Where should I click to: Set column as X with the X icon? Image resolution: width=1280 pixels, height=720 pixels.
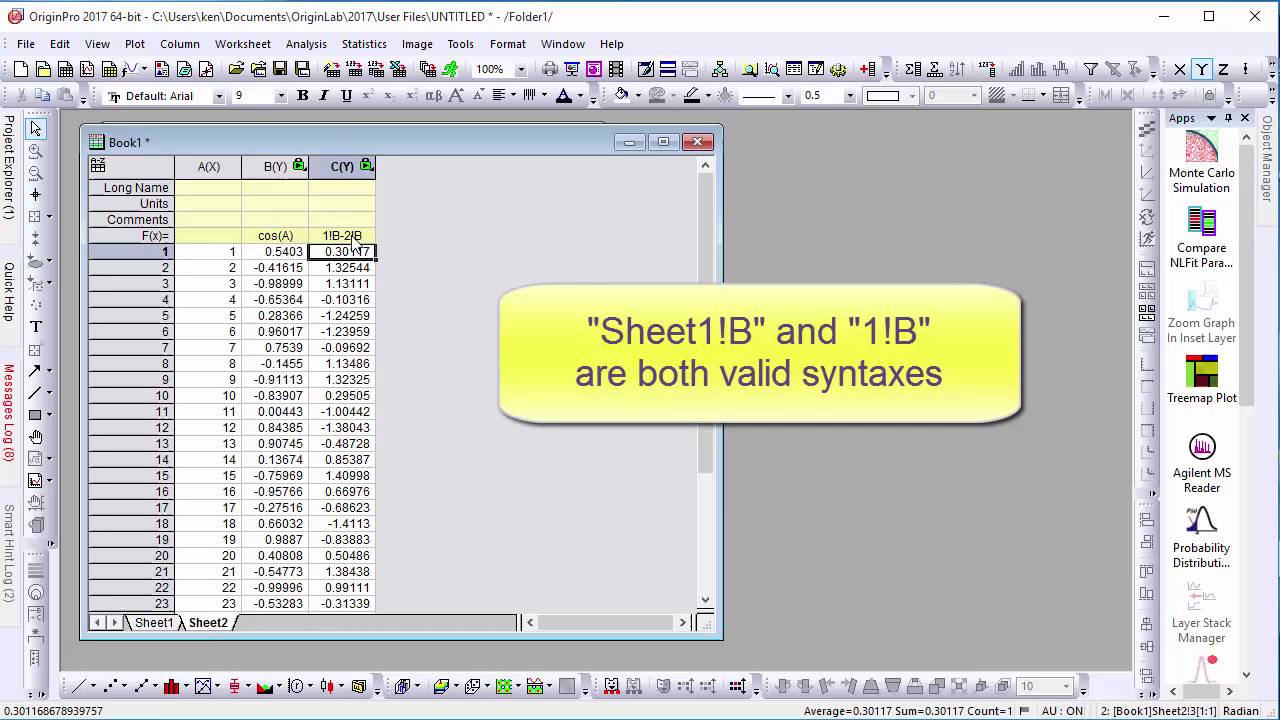[1180, 69]
